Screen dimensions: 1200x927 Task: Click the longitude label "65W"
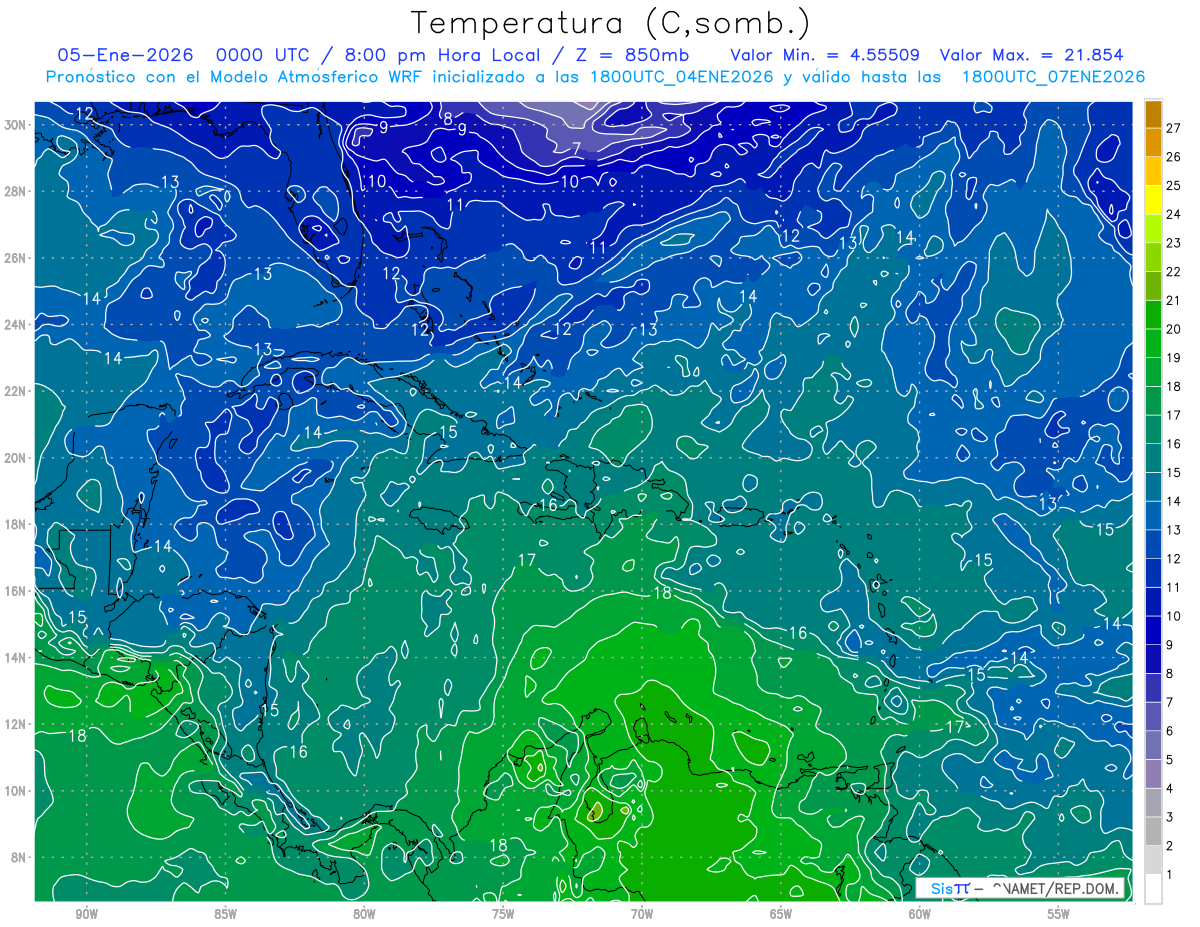coord(781,914)
